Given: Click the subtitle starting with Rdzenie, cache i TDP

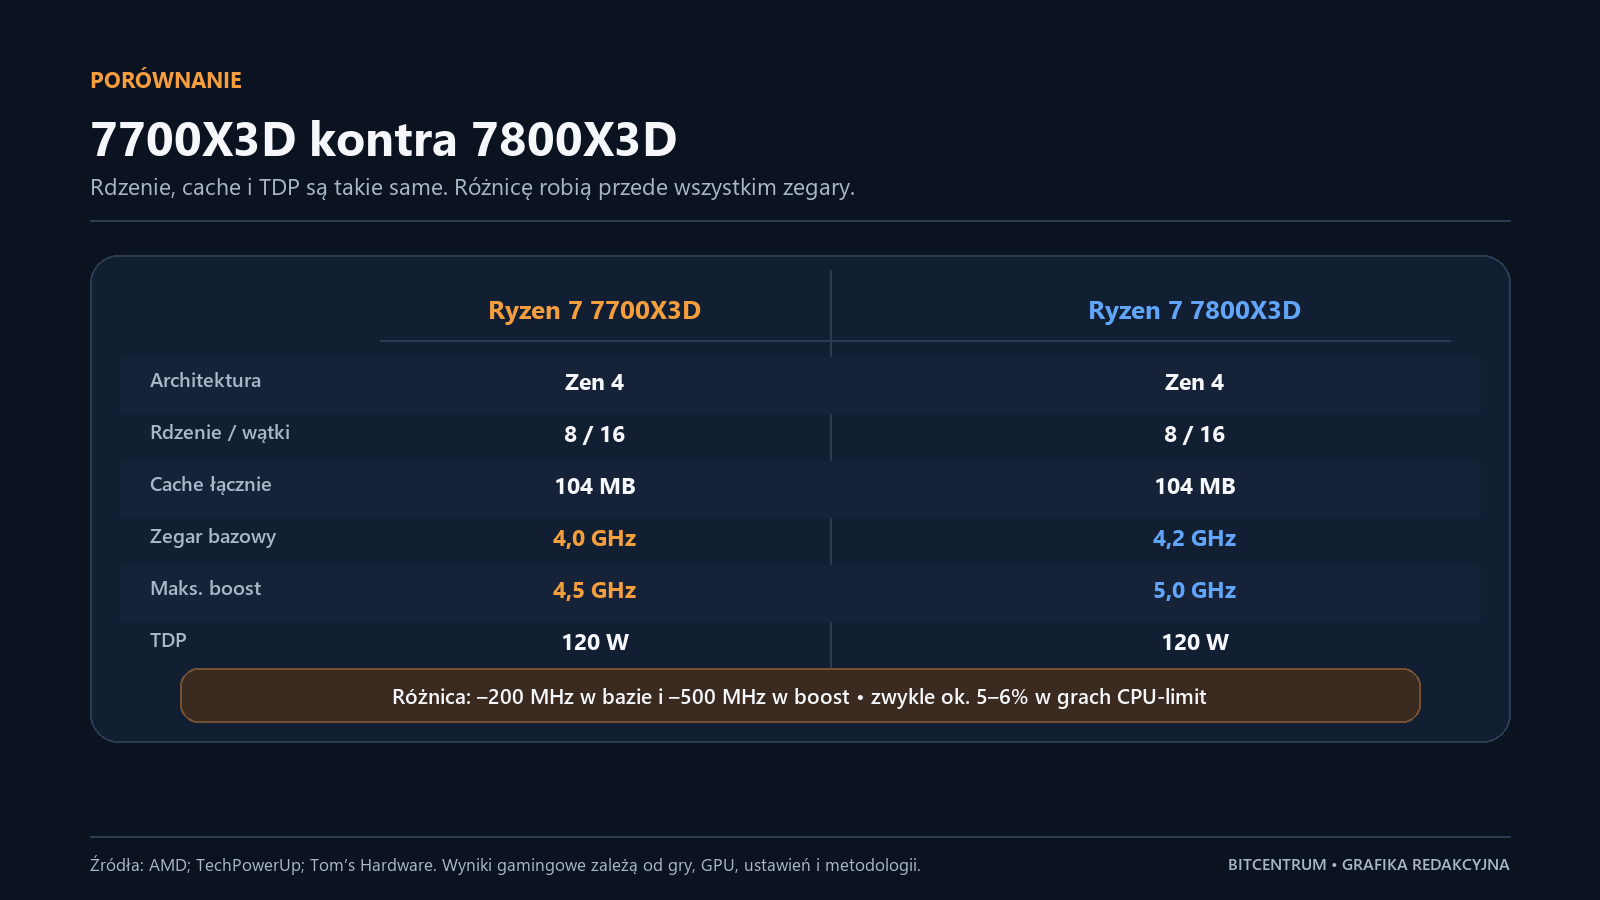Looking at the screenshot, I should pyautogui.click(x=472, y=188).
